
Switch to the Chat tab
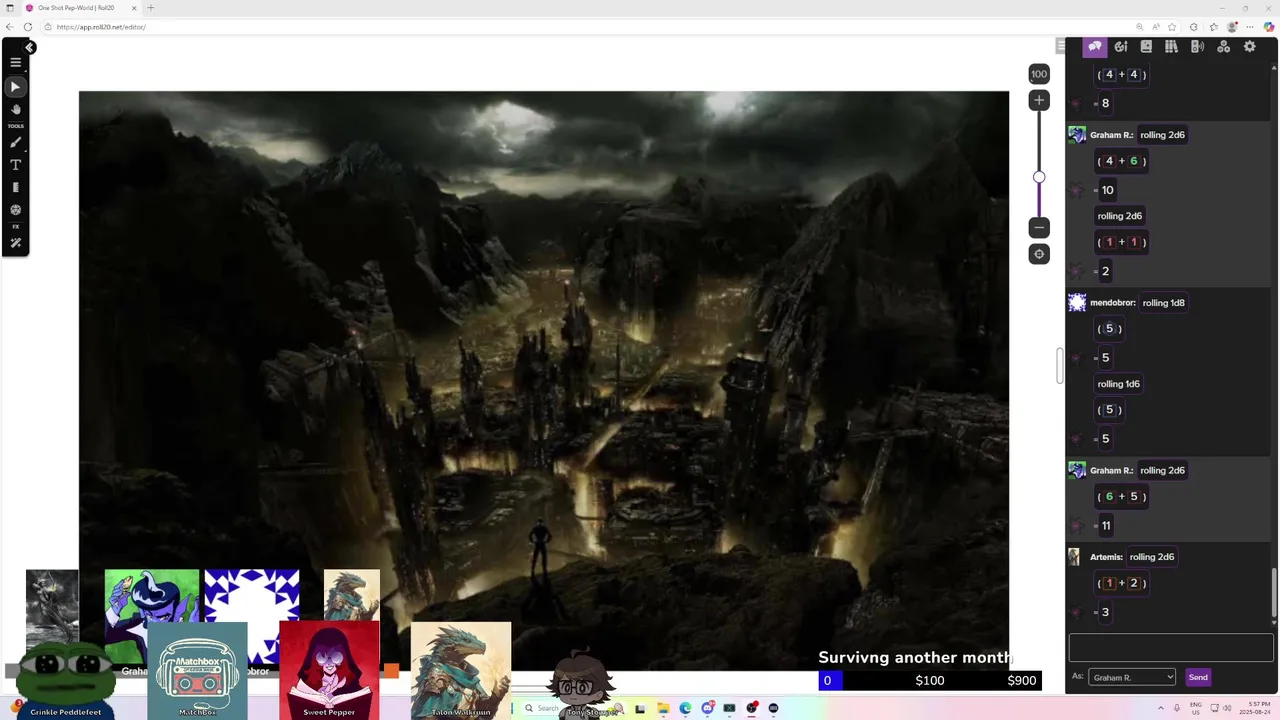1095,47
